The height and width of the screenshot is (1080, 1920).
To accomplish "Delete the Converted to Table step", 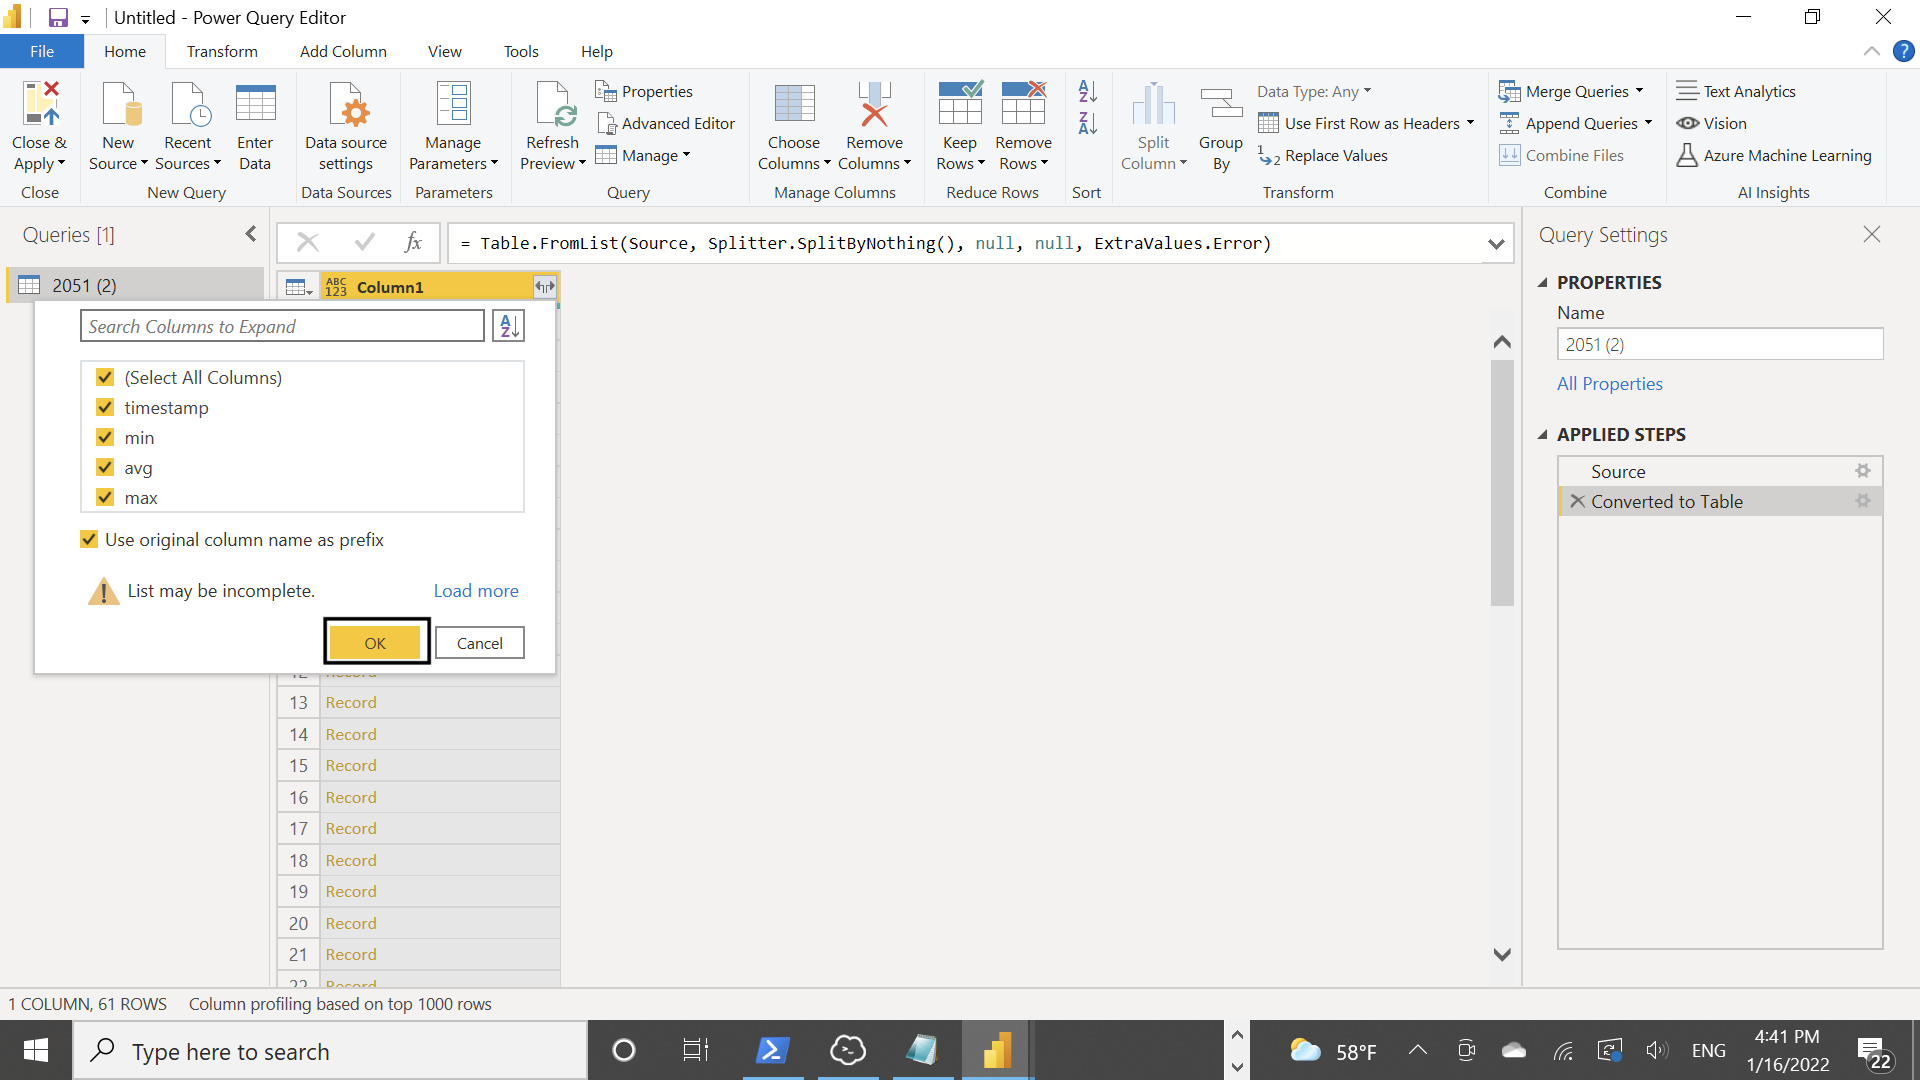I will click(x=1577, y=501).
